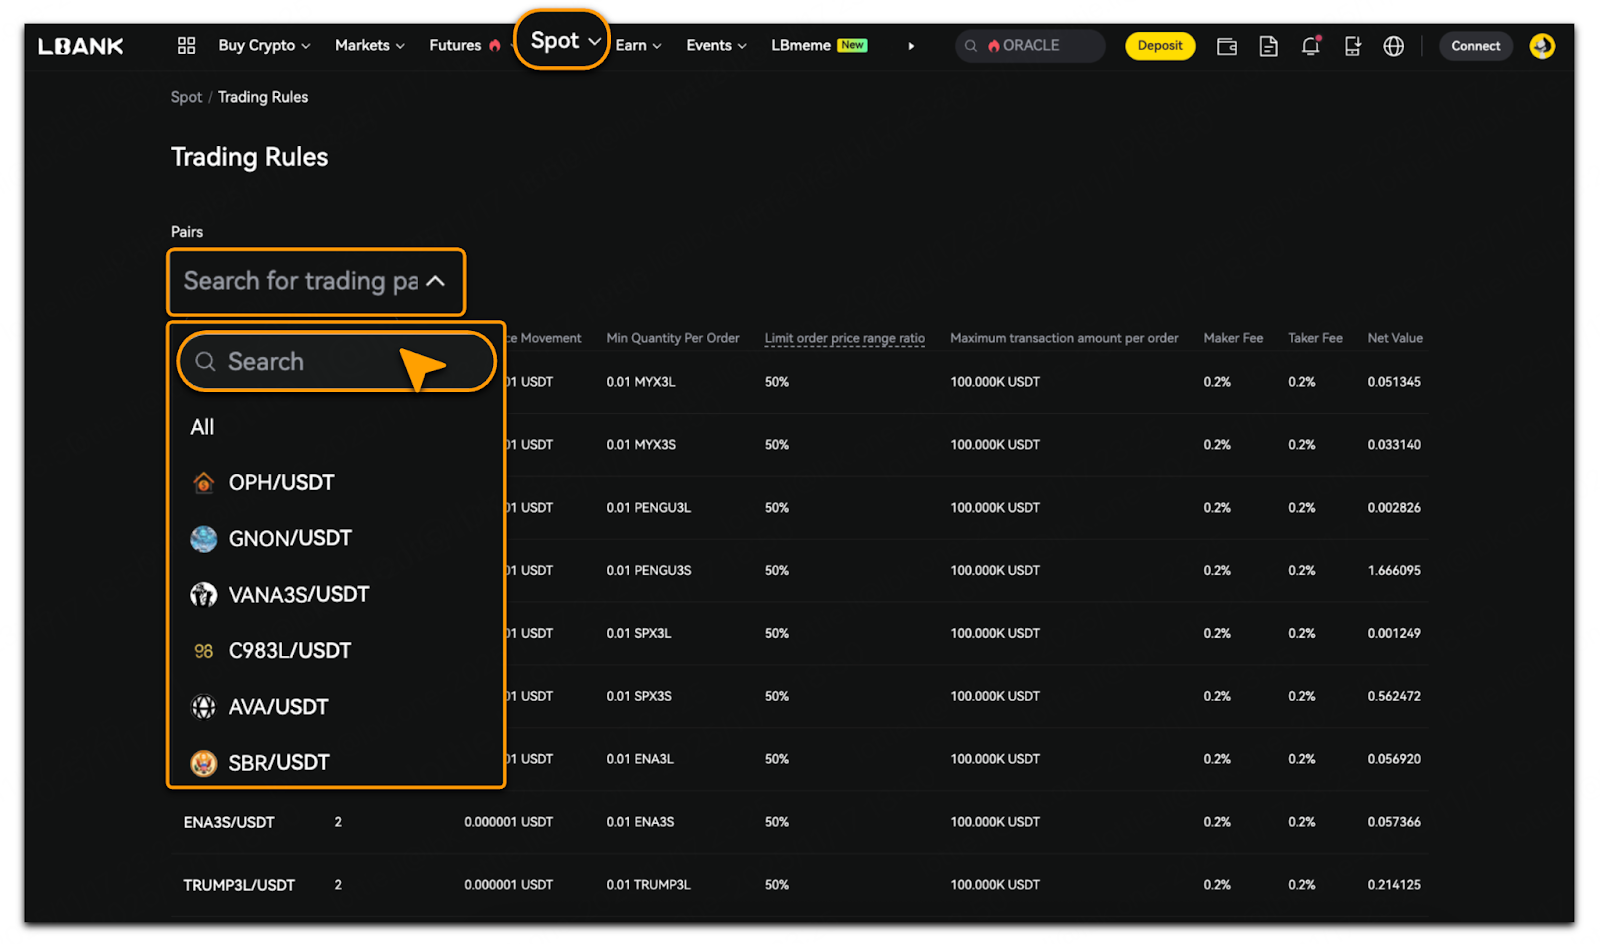Image resolution: width=1600 pixels, height=945 pixels.
Task: Click the Connect button
Action: coord(1475,46)
